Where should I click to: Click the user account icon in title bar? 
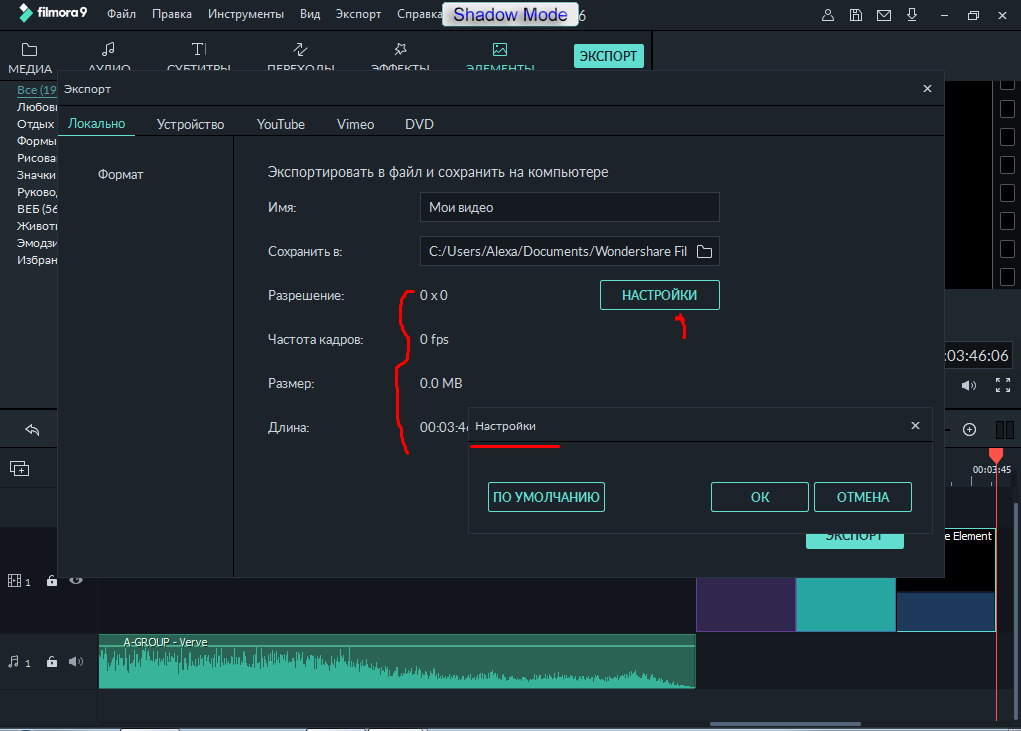(x=827, y=15)
